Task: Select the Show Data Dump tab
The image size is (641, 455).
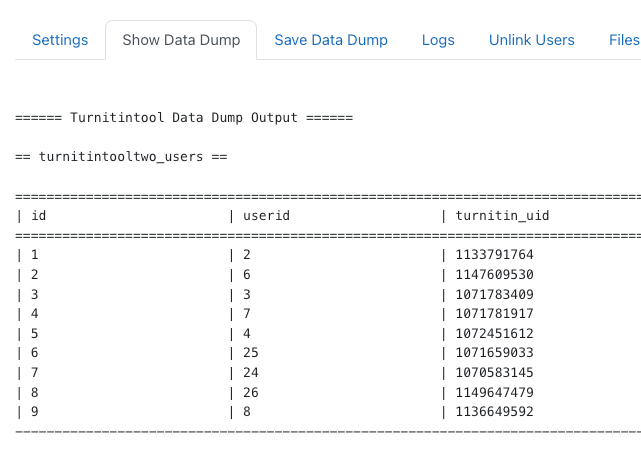Action: pos(181,40)
